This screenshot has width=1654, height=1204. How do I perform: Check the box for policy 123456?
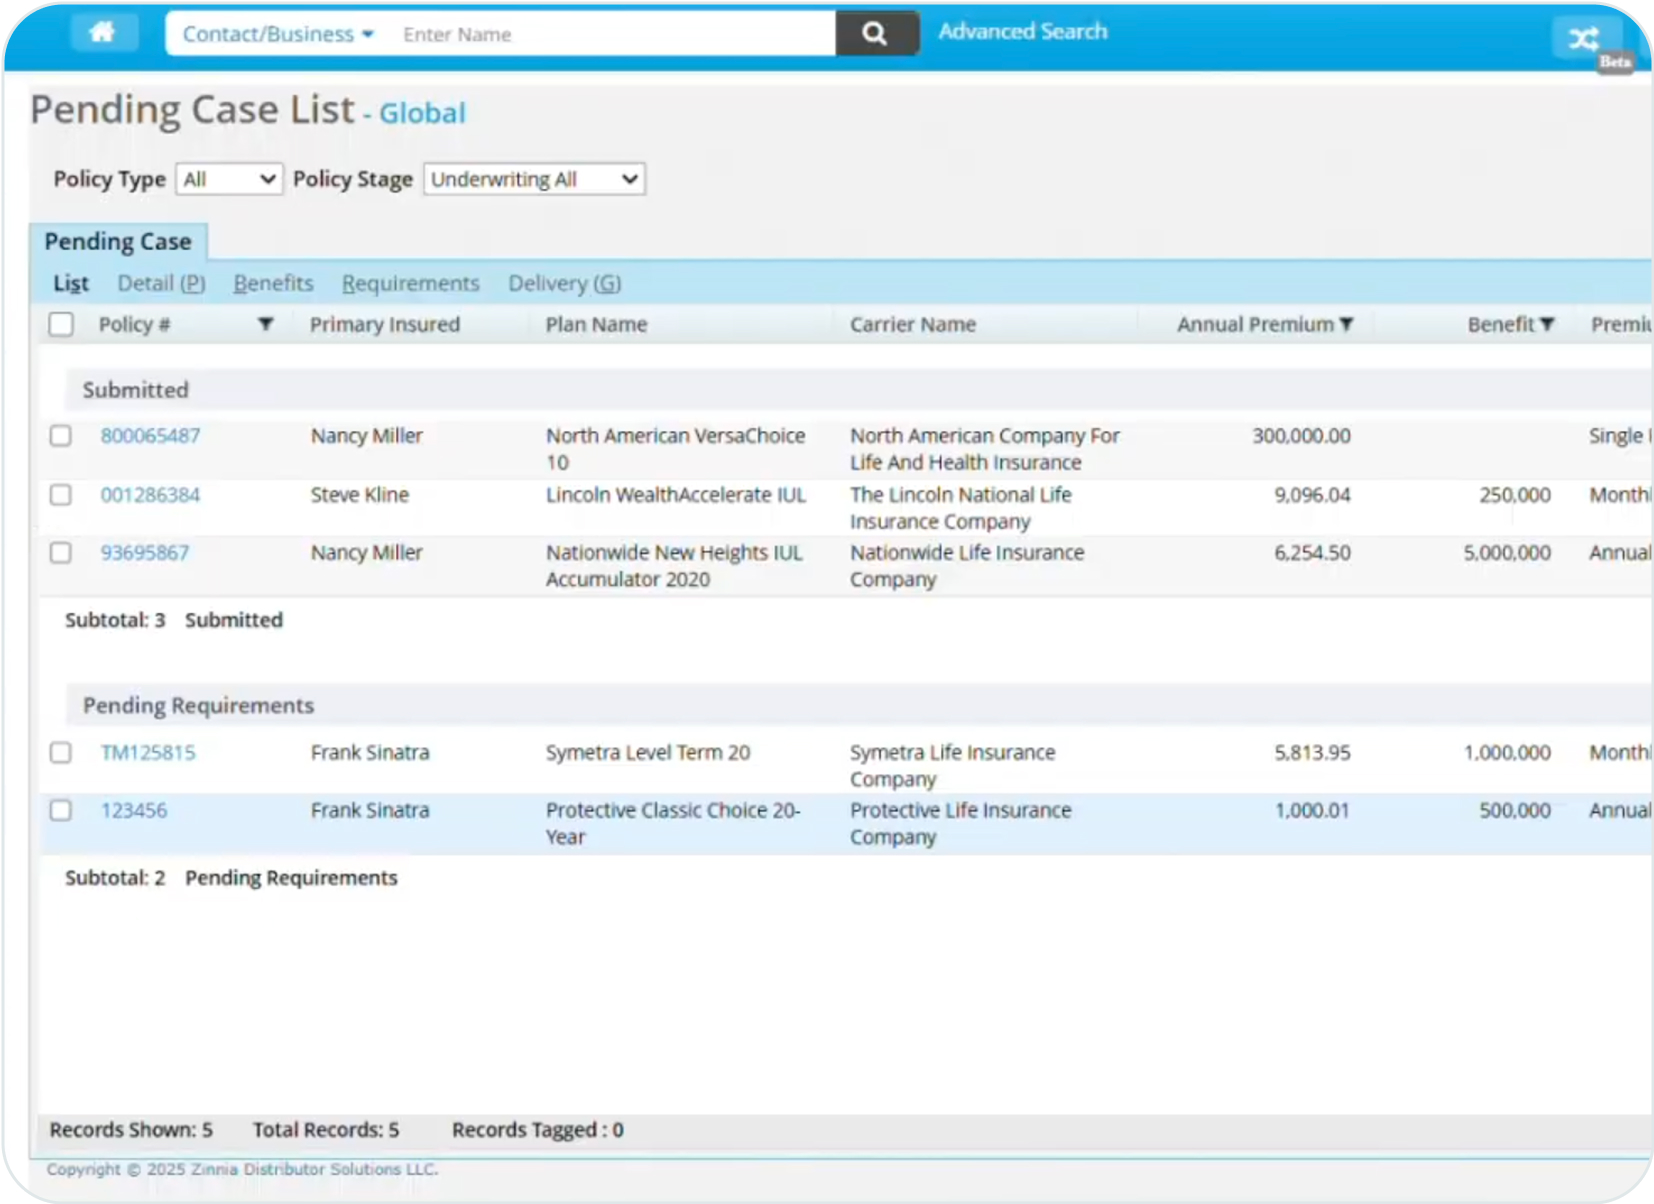pyautogui.click(x=61, y=811)
